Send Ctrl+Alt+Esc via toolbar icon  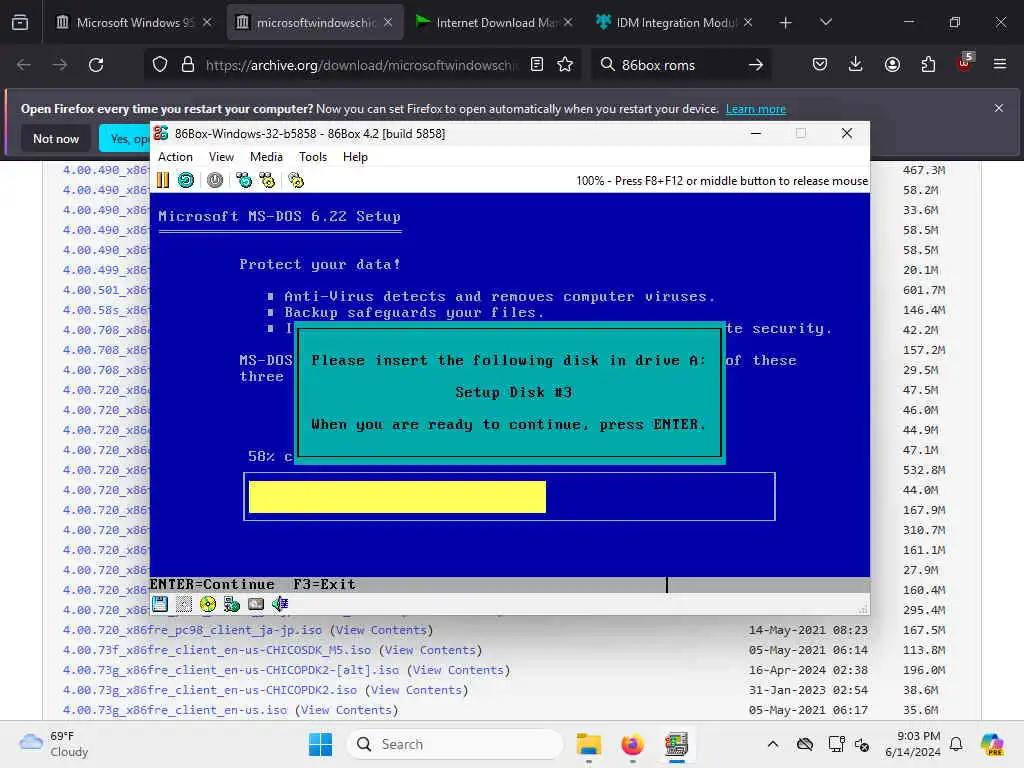[x=267, y=180]
